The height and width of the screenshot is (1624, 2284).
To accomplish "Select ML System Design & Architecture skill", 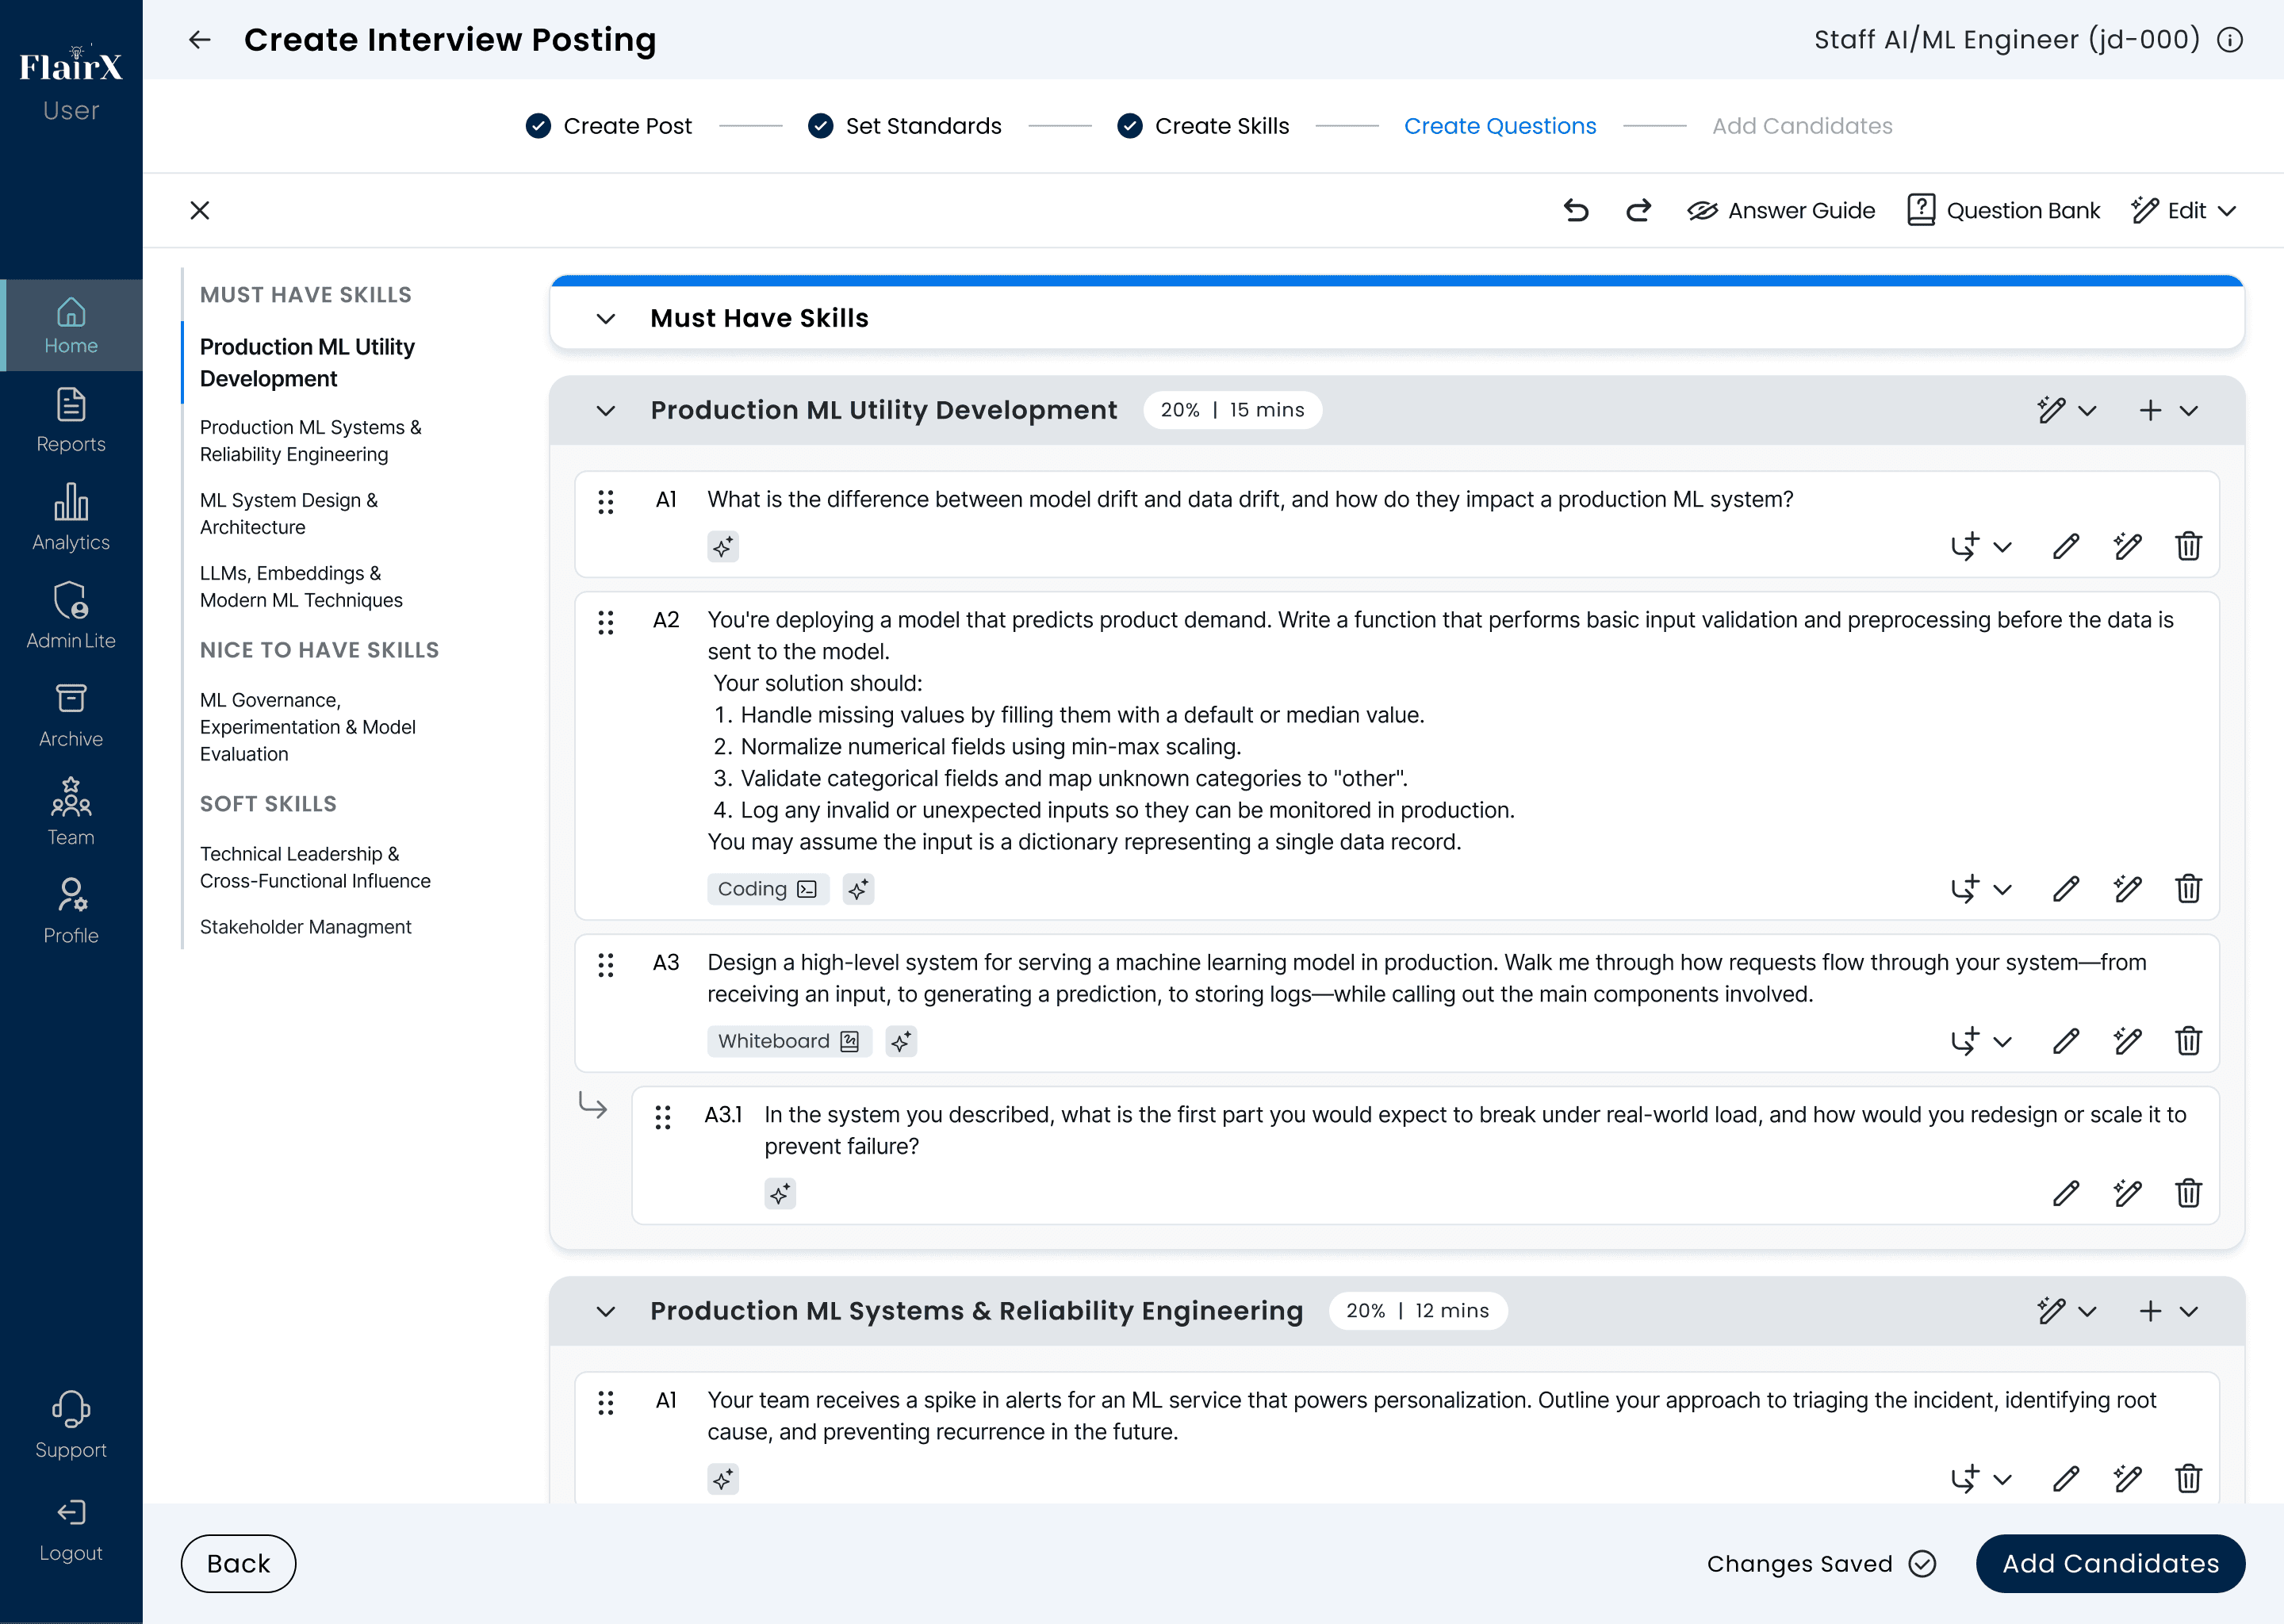I will click(x=289, y=513).
